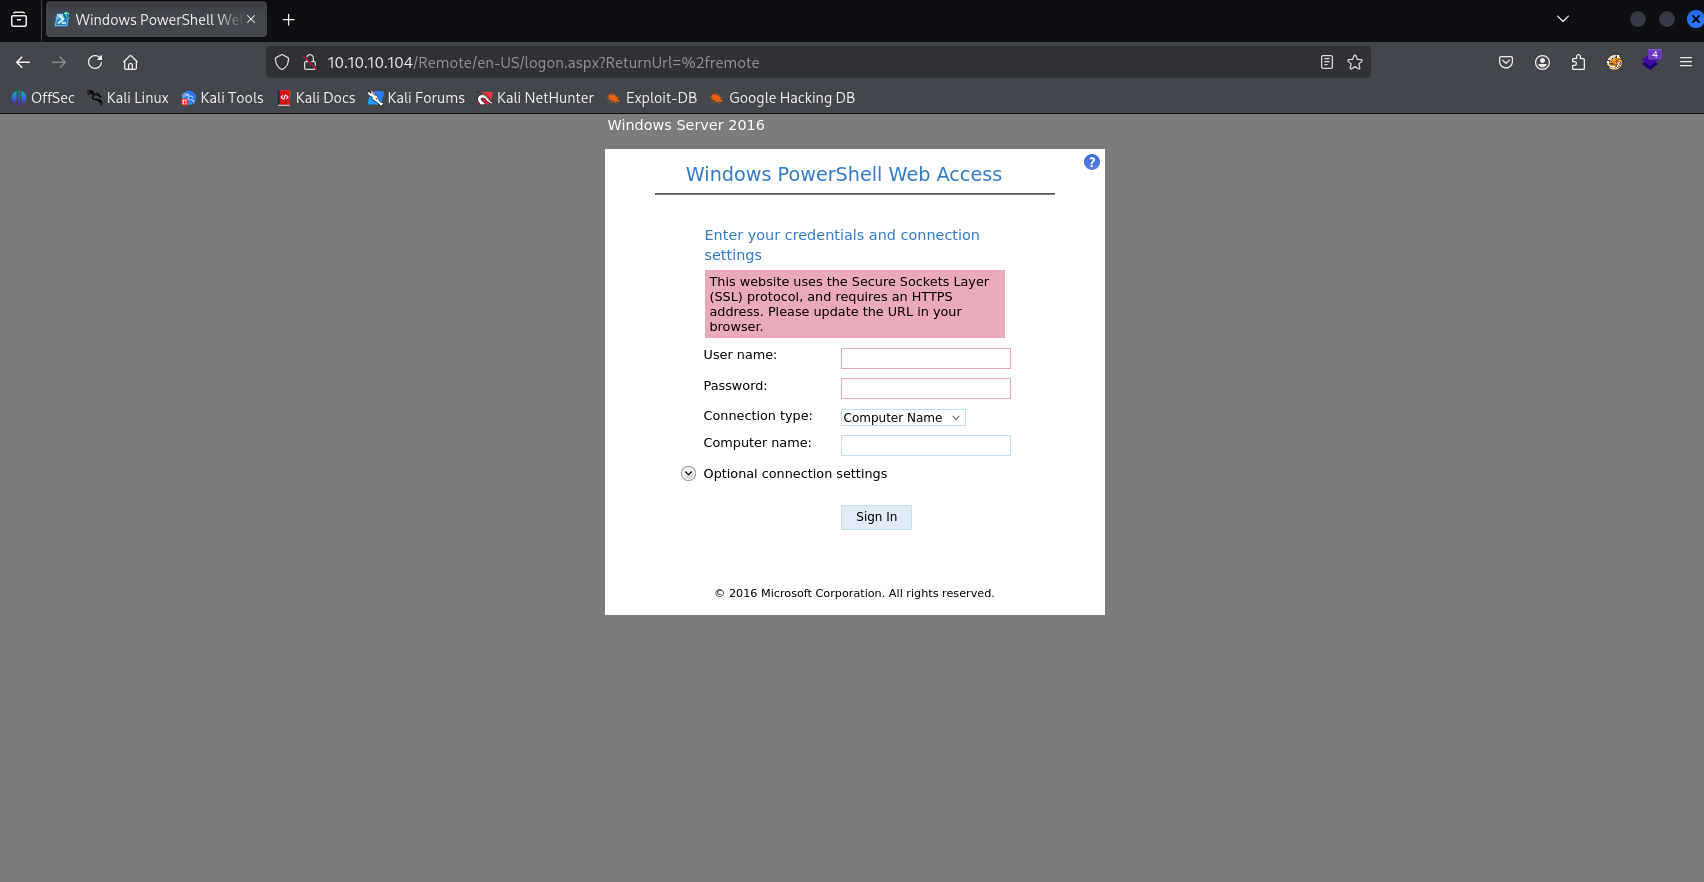Open the purple extension with badge 4
The image size is (1704, 882).
[1650, 61]
